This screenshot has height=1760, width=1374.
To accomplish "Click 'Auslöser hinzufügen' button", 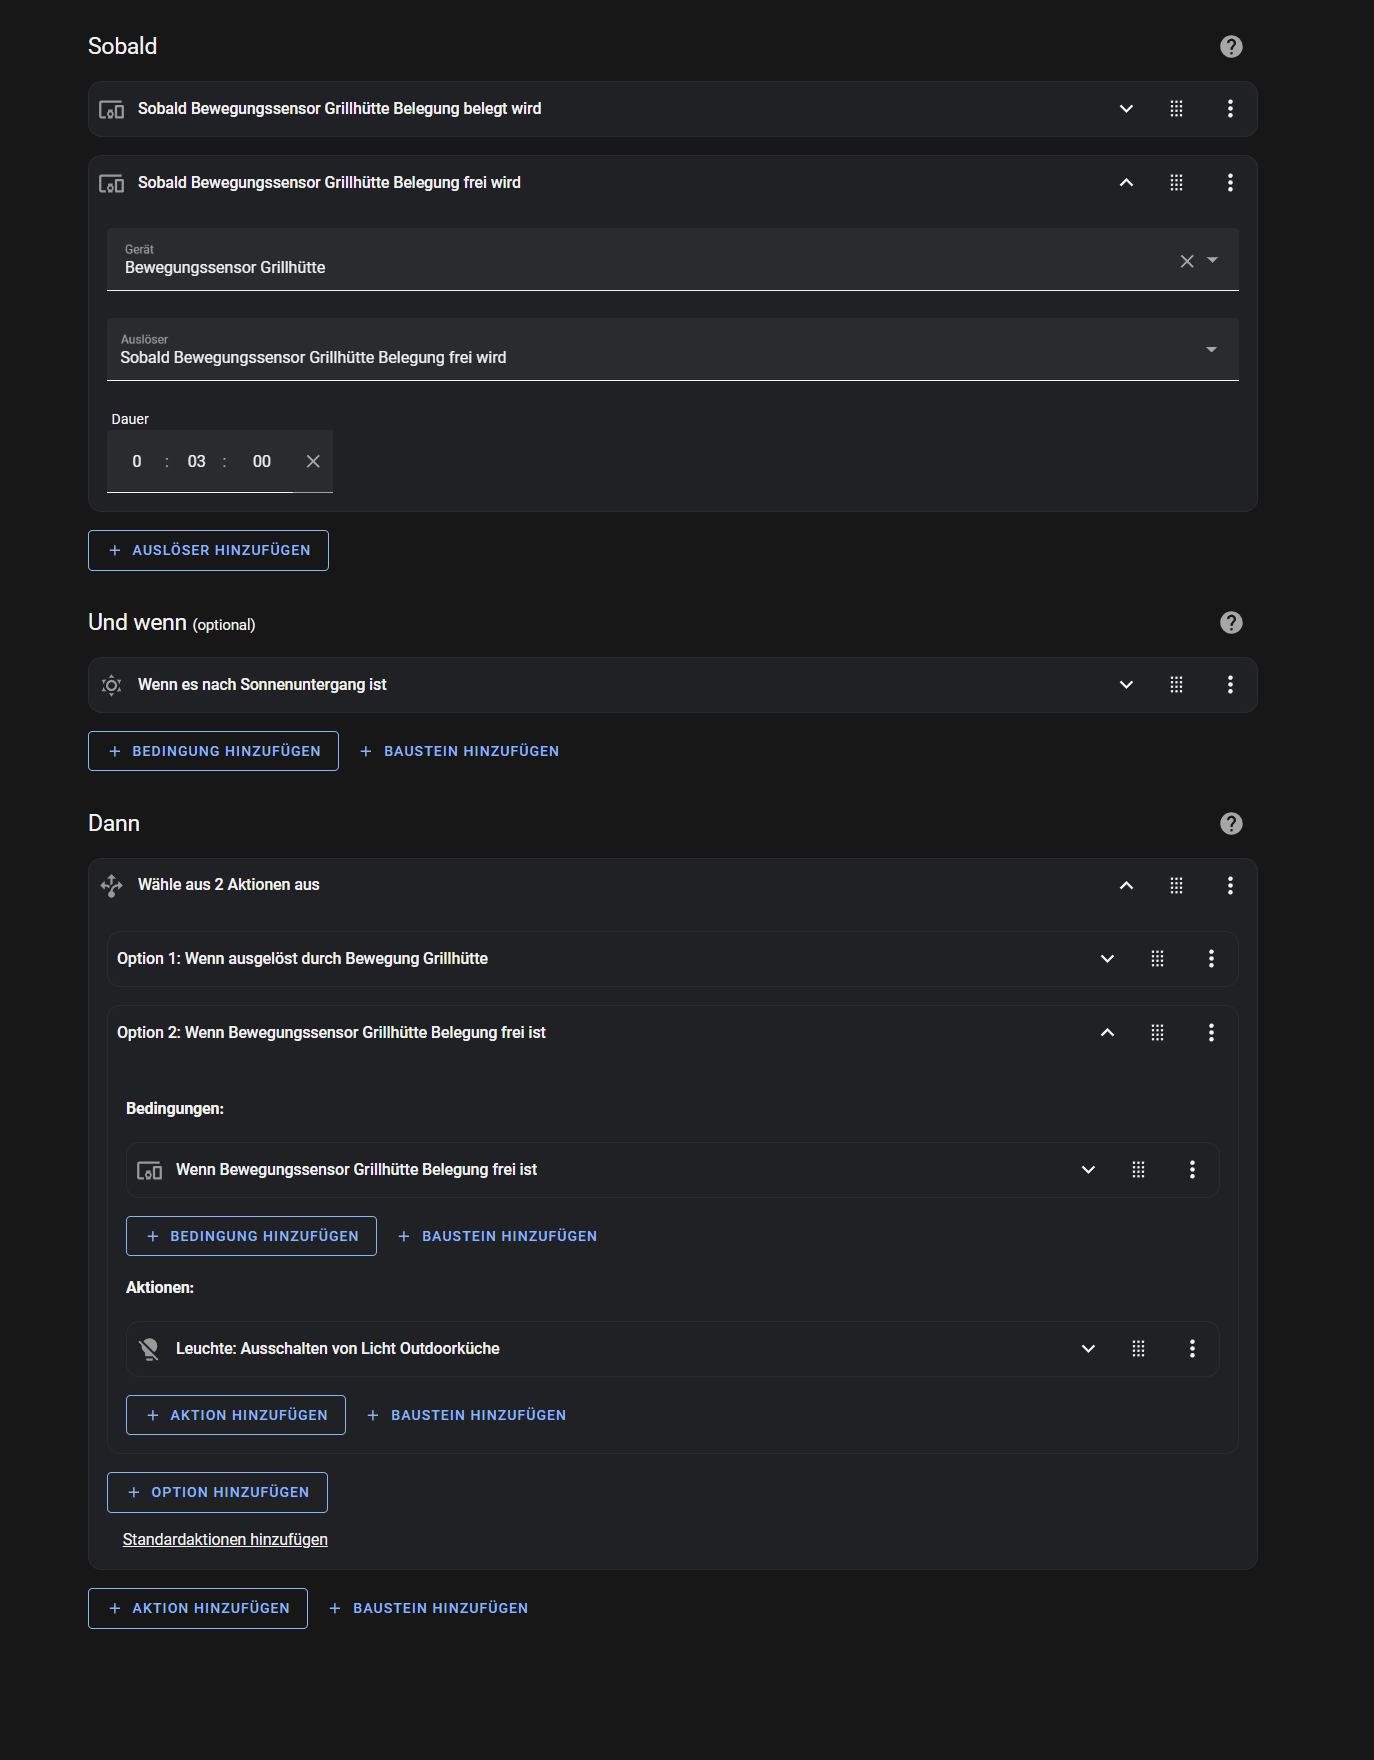I will [x=208, y=551].
